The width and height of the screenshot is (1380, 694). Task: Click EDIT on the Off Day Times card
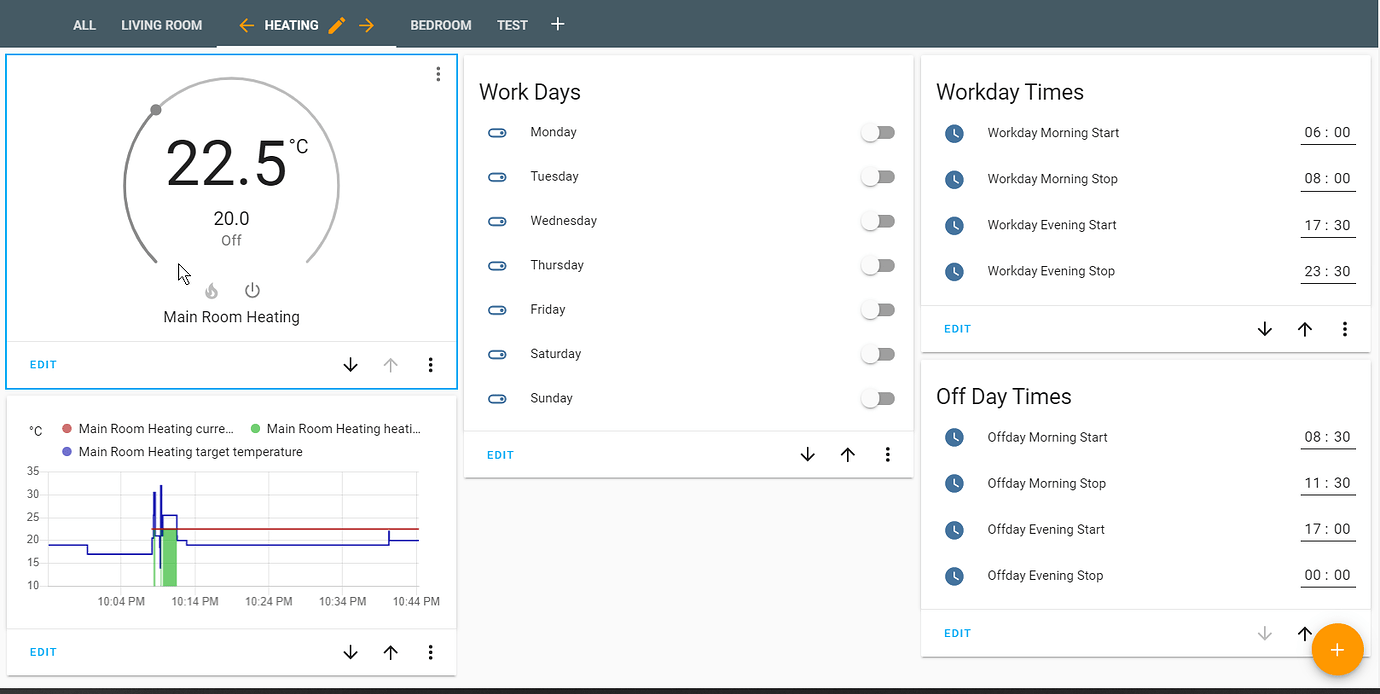coord(957,633)
